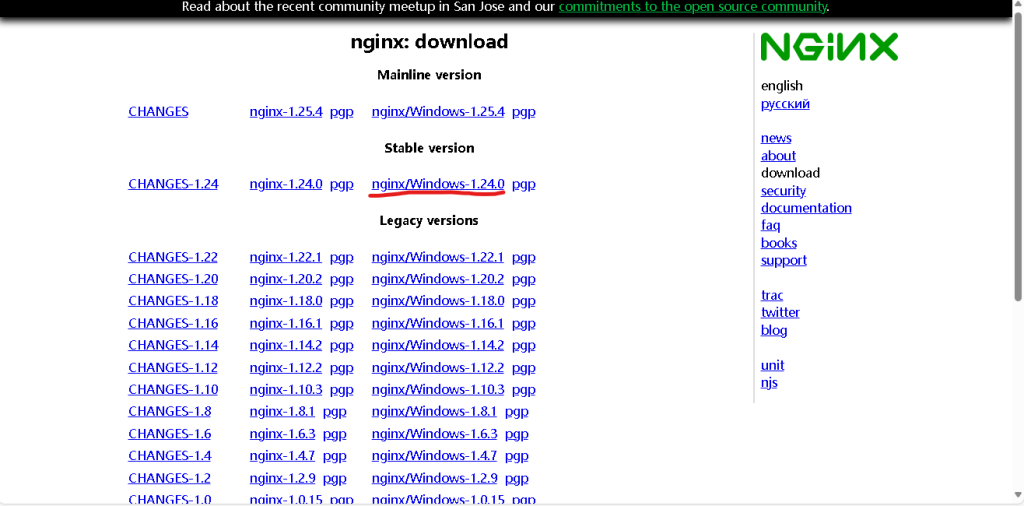Screen dimensions: 1024x506
Task: Open the nginx/Windows-1.25.4 mainline download
Action: click(x=437, y=112)
